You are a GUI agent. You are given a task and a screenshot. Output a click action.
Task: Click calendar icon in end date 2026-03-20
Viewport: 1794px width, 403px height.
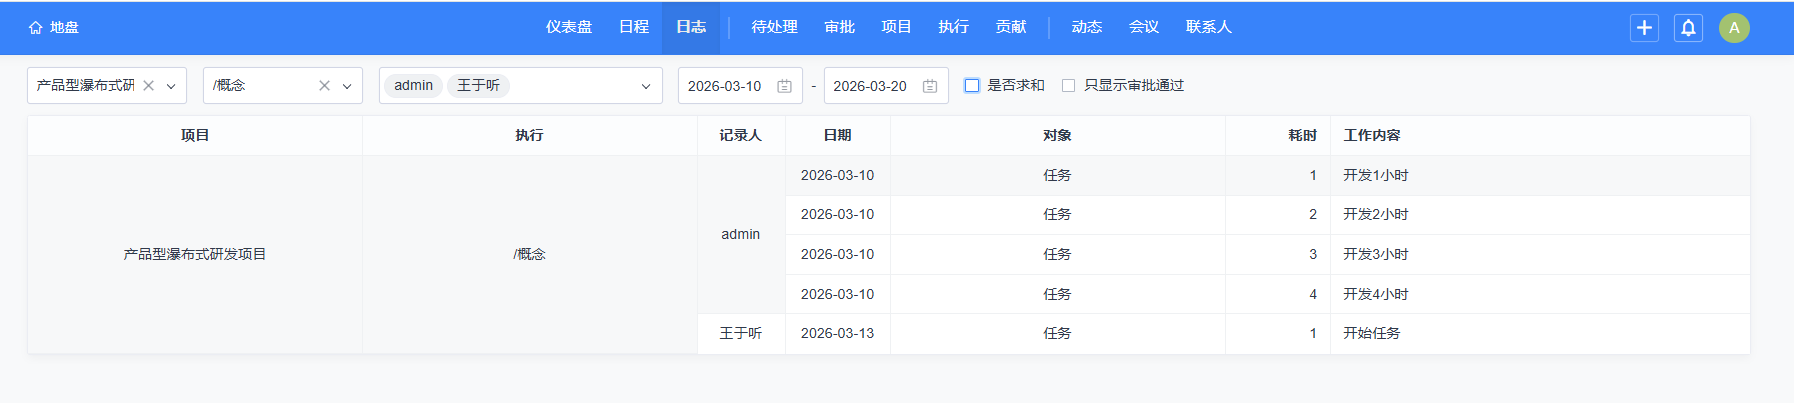point(929,86)
